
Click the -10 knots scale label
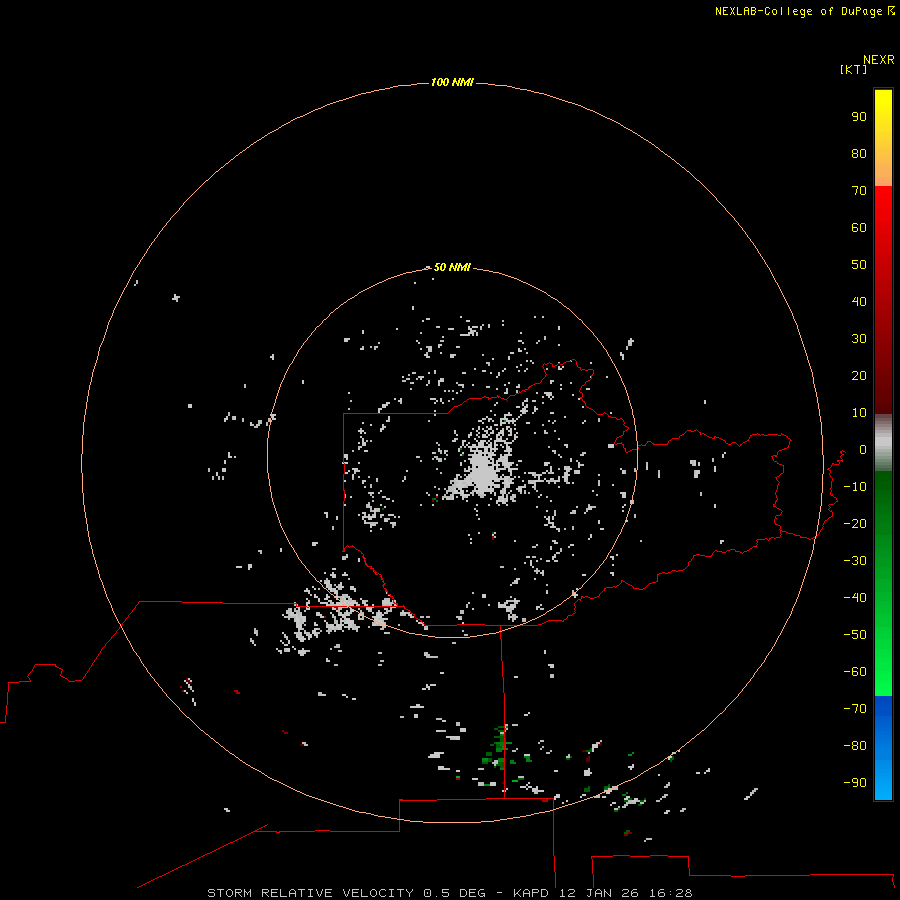pos(855,487)
